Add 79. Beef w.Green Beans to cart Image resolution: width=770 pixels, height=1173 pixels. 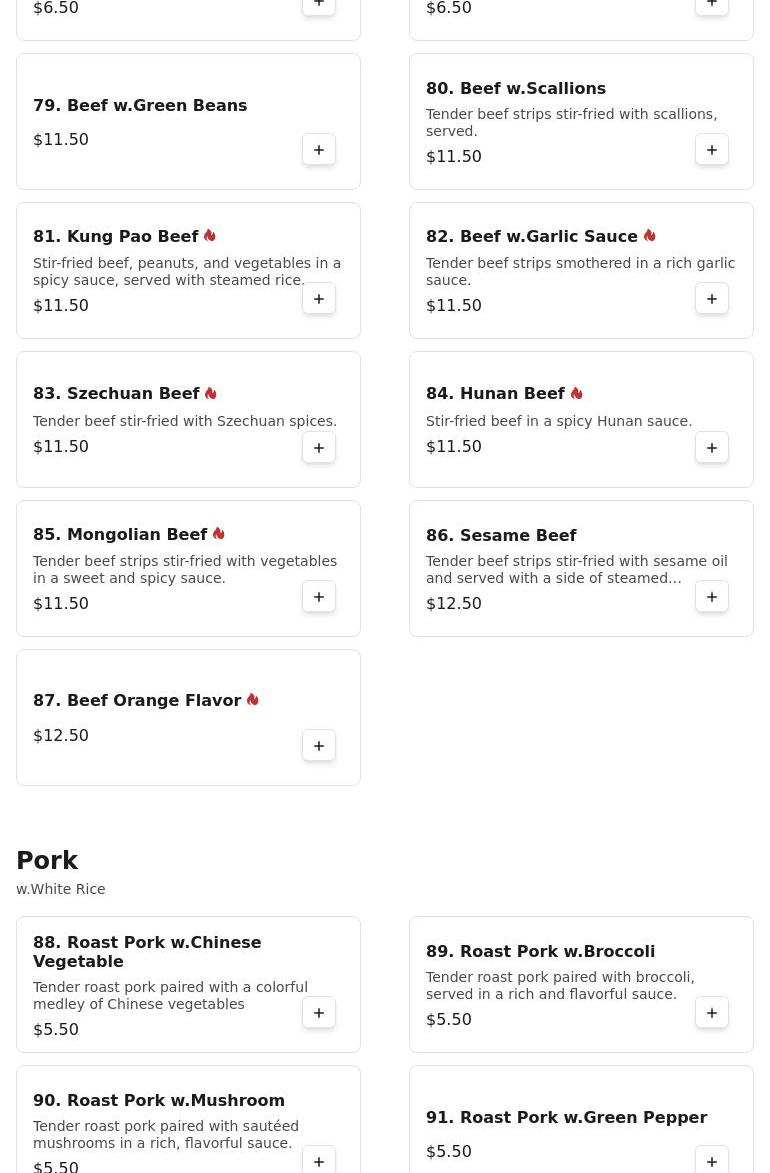(x=319, y=150)
